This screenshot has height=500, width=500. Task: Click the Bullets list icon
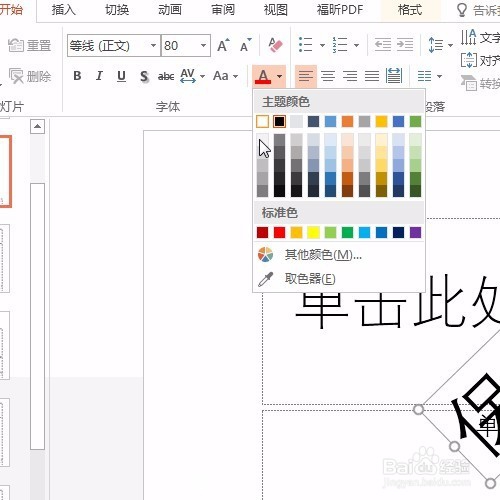[x=306, y=45]
